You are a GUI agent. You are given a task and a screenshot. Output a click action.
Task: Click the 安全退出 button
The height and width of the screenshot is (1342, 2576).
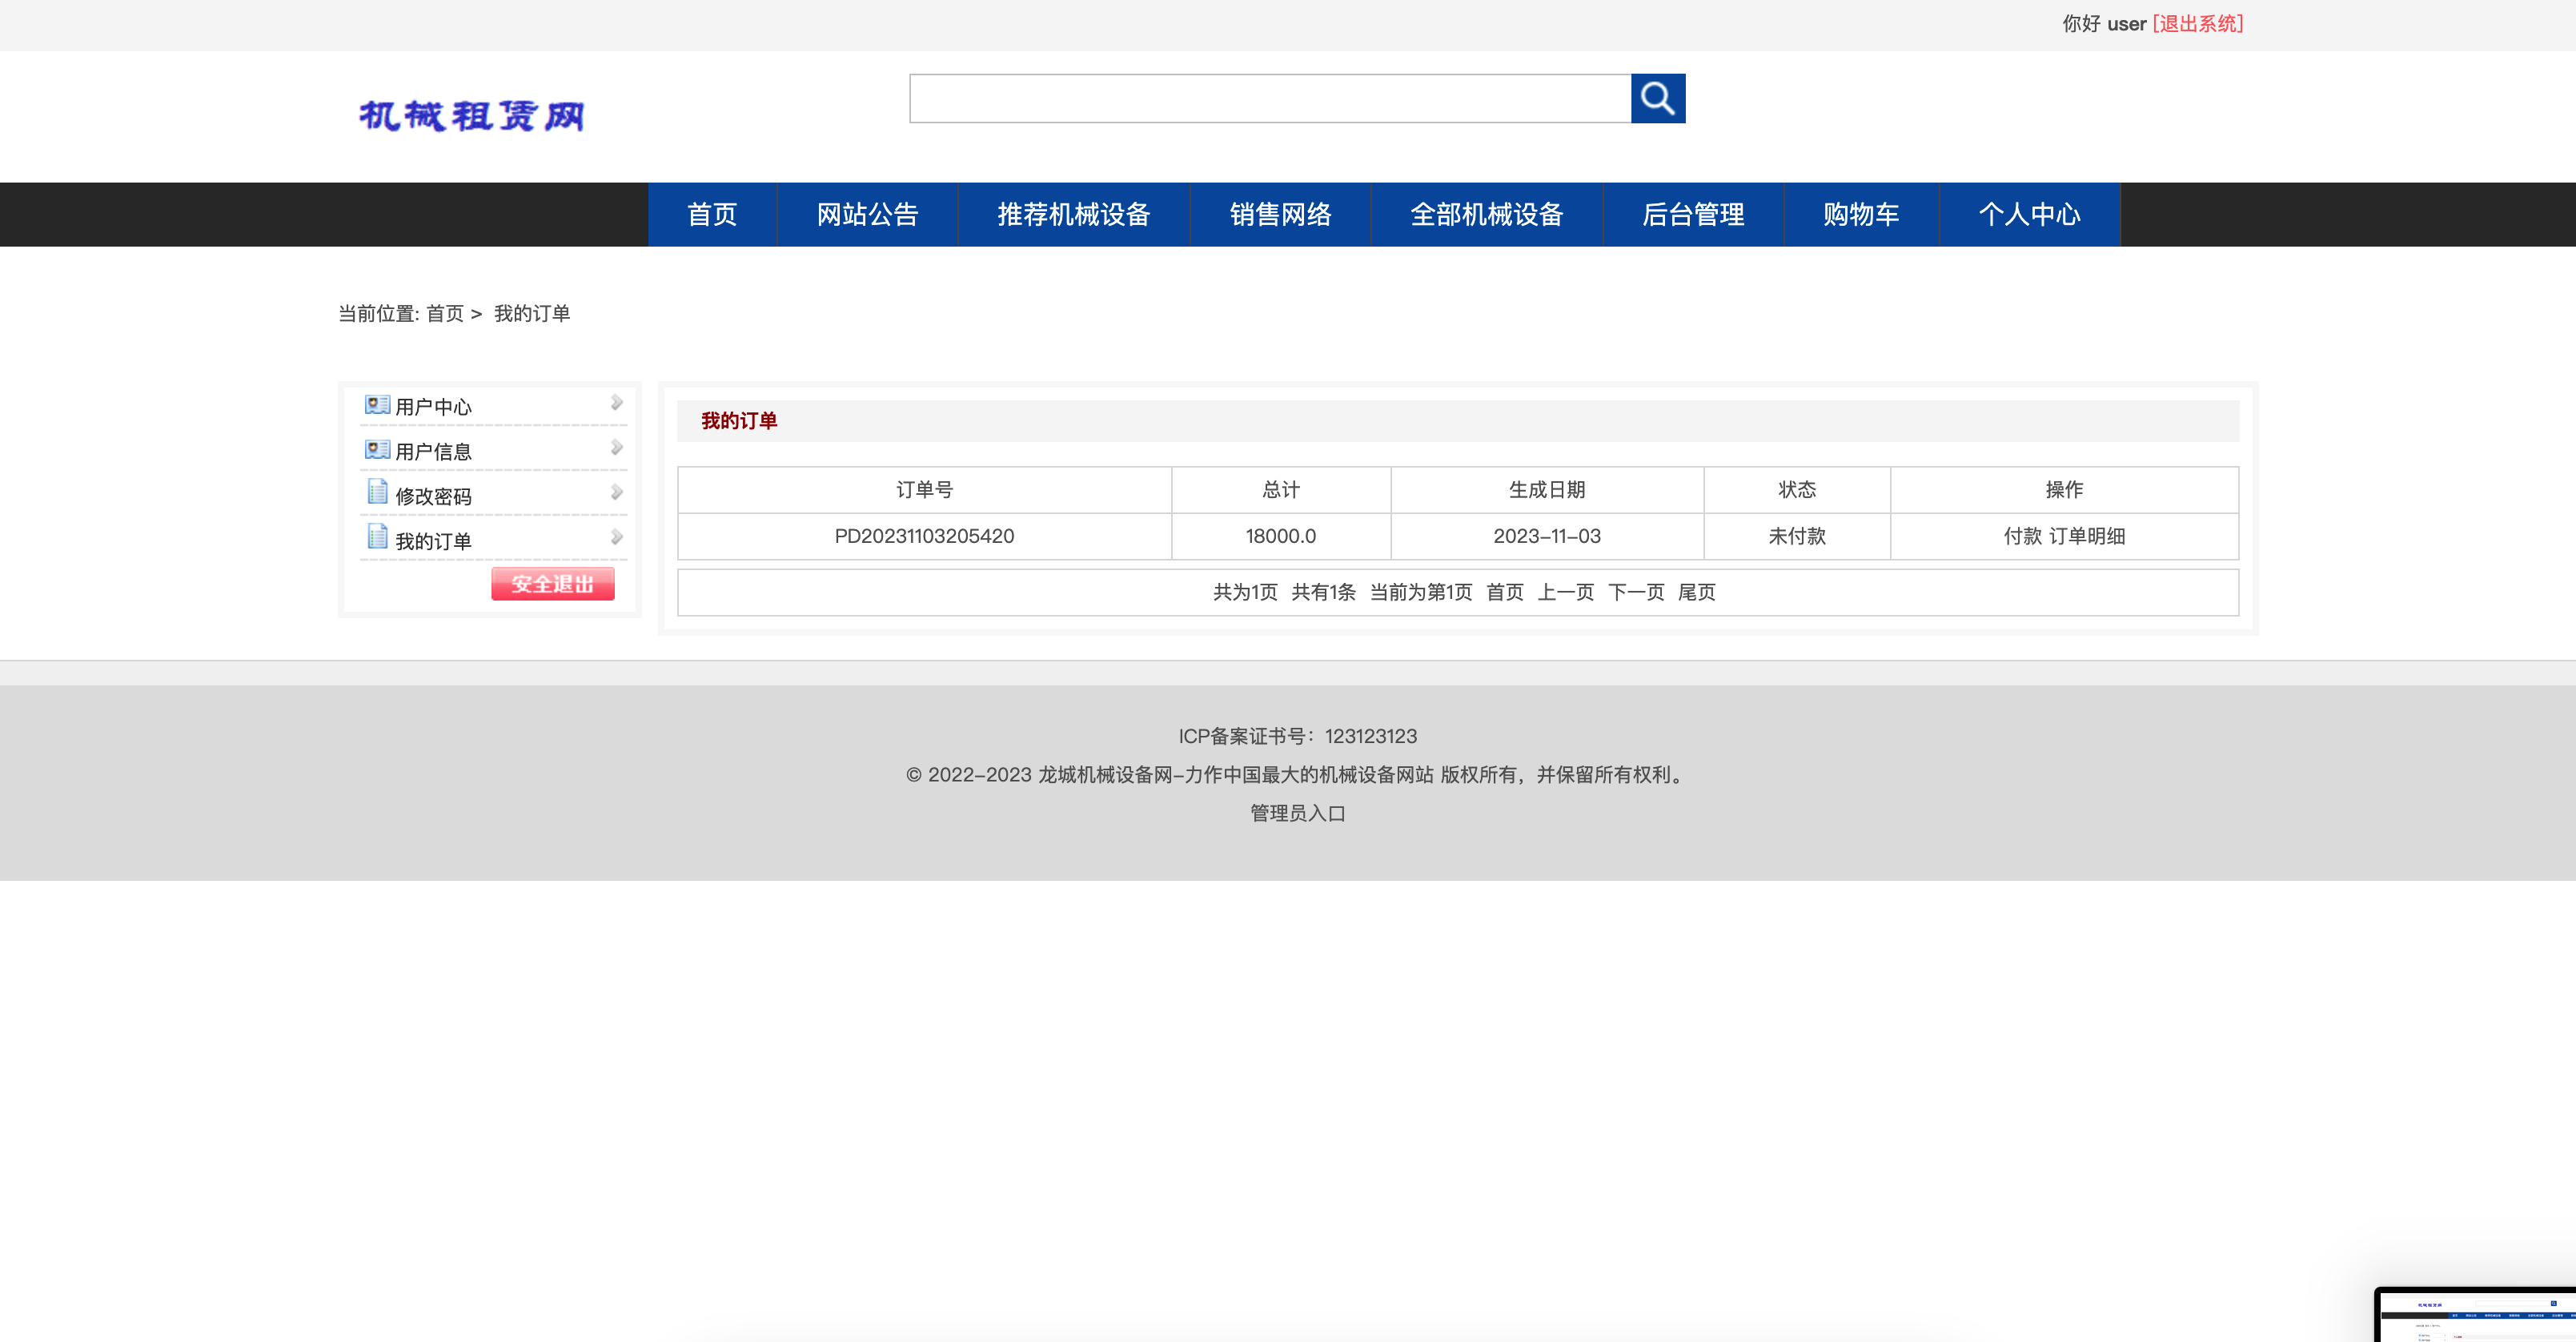[x=552, y=584]
